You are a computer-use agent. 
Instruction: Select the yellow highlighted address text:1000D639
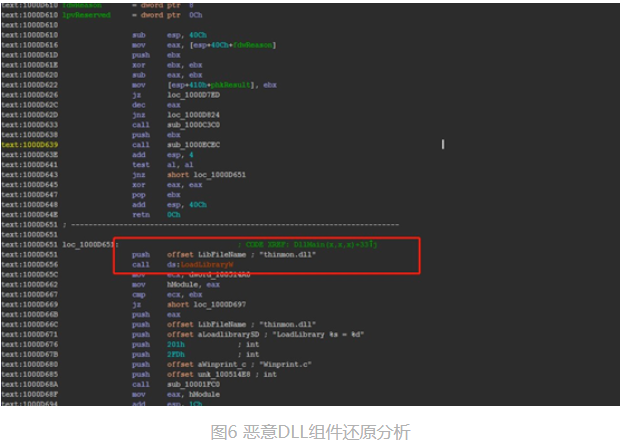click(29, 145)
